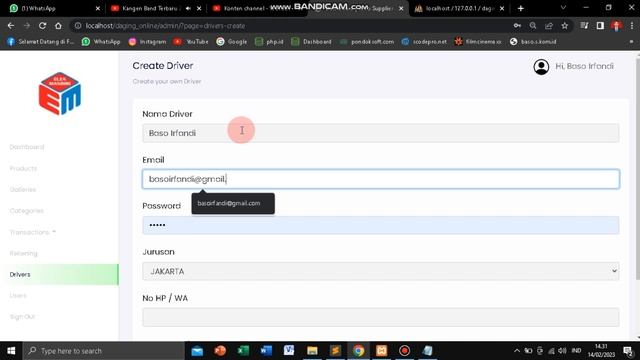Open Selamat Datang di F... bookmark
The width and height of the screenshot is (640, 360).
(x=41, y=42)
